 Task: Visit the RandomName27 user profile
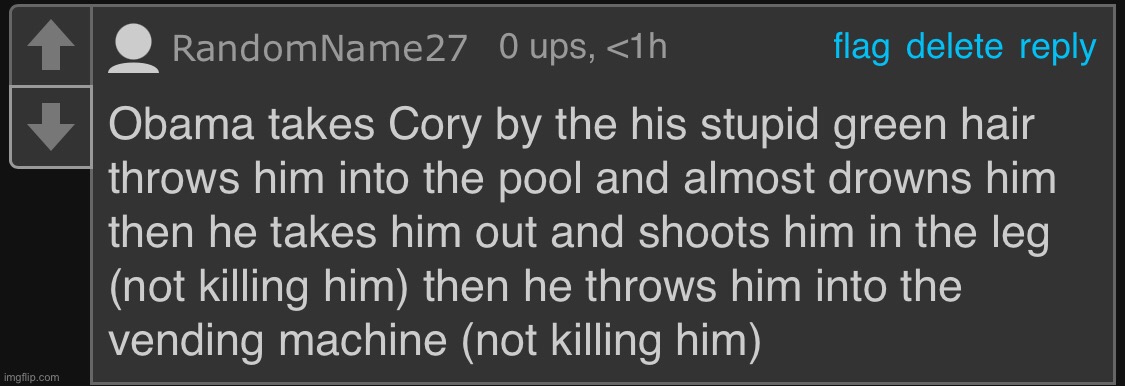coord(320,50)
